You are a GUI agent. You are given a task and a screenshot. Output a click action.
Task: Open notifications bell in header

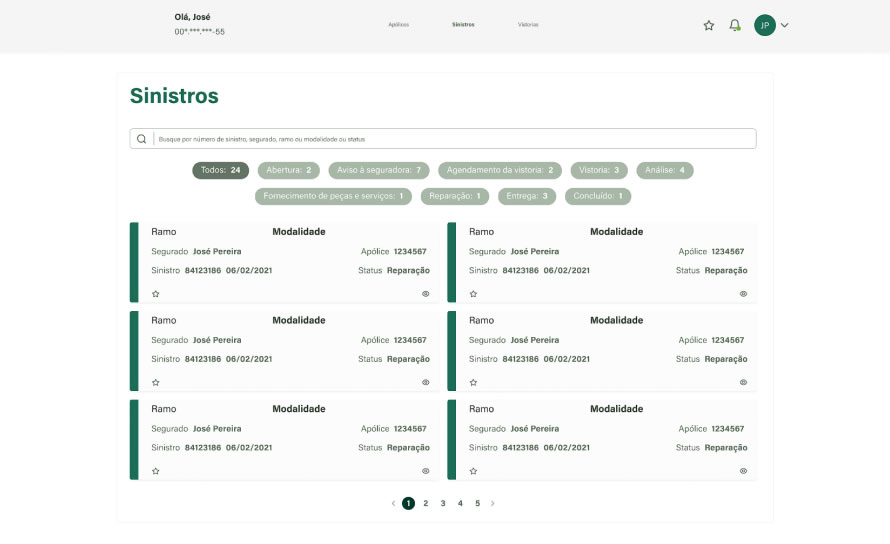[x=734, y=25]
